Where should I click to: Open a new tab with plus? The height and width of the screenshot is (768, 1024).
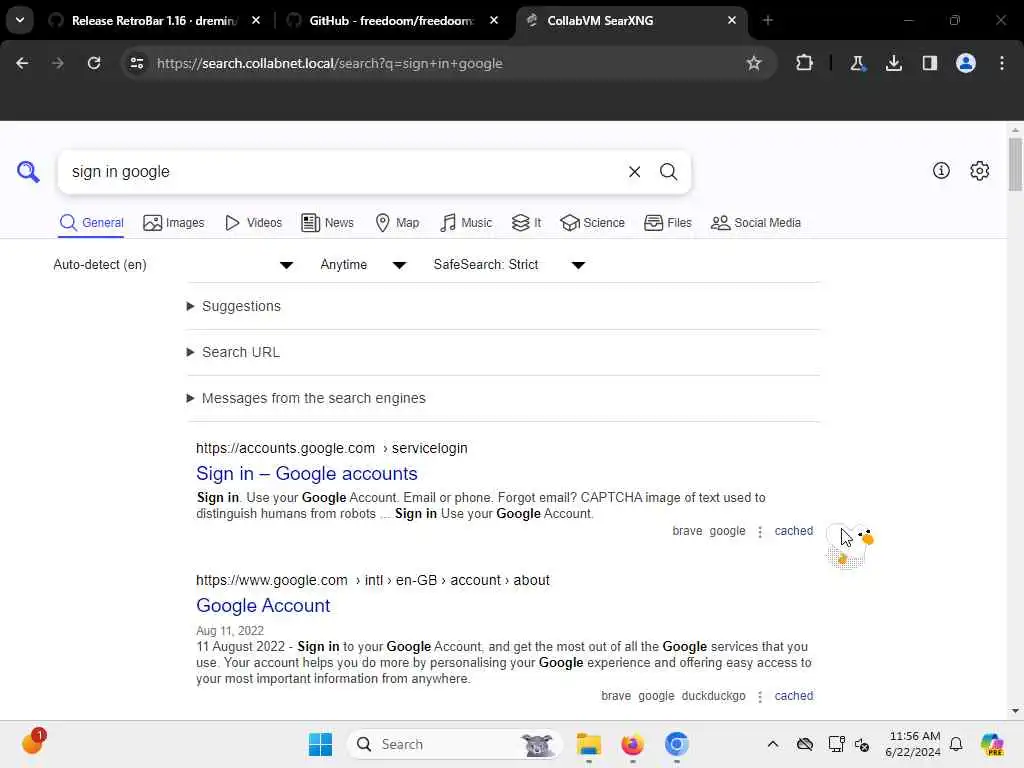pos(767,20)
